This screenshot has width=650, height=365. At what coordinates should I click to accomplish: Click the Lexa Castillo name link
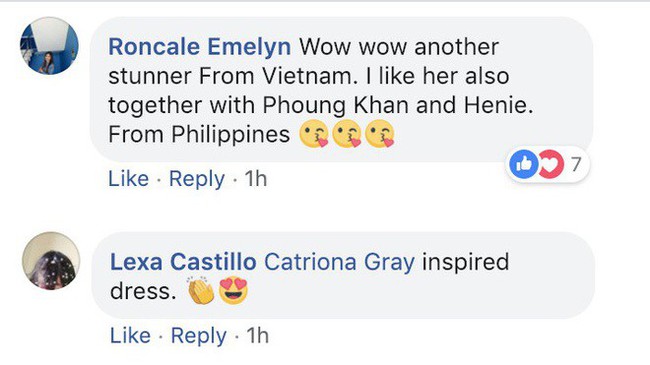click(x=183, y=262)
